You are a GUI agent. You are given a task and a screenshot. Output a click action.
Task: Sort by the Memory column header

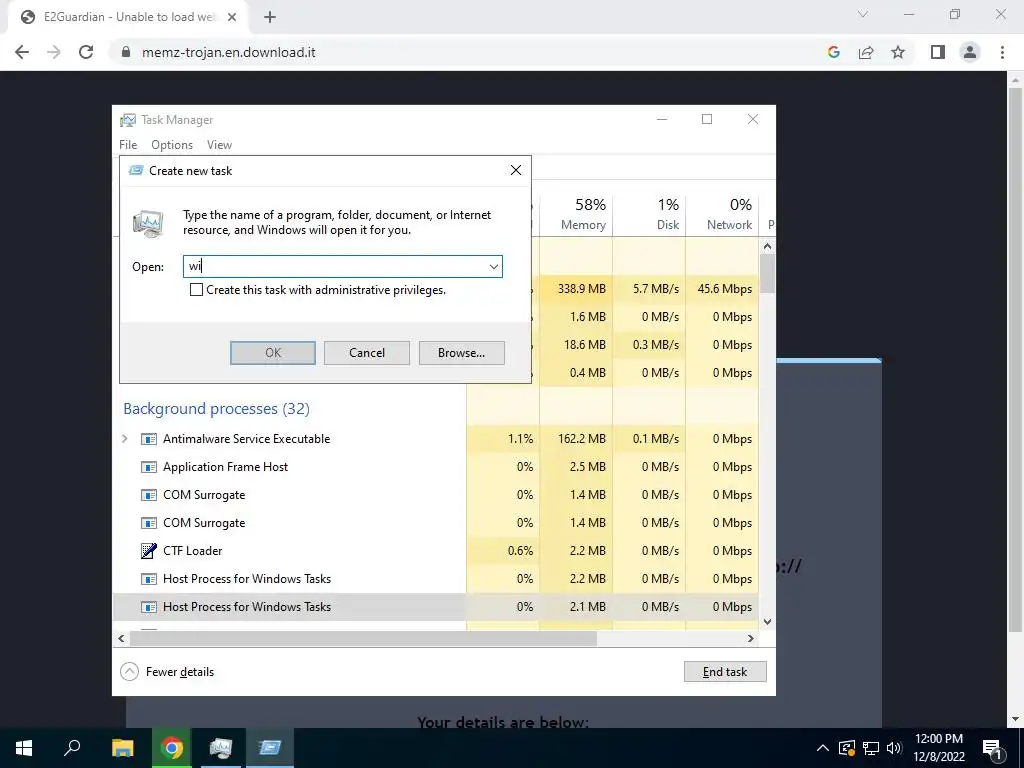tap(576, 214)
